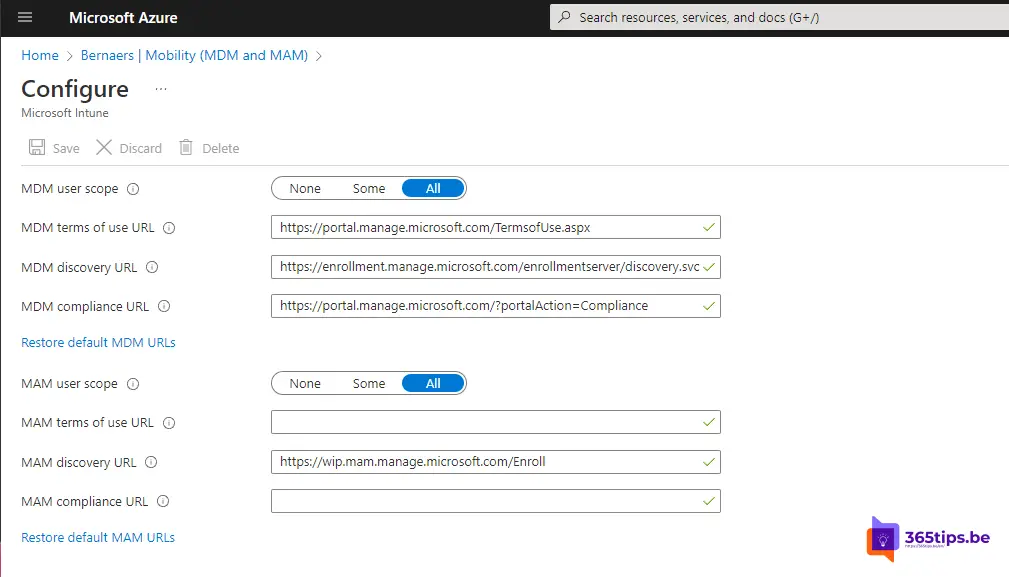Open Bernaers Mobility (MDM and MAM) breadcrumb

pos(194,55)
